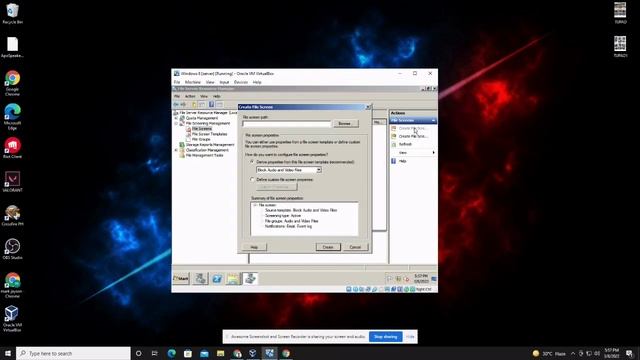Click Stop sharing button
The height and width of the screenshot is (360, 640).
(x=385, y=337)
